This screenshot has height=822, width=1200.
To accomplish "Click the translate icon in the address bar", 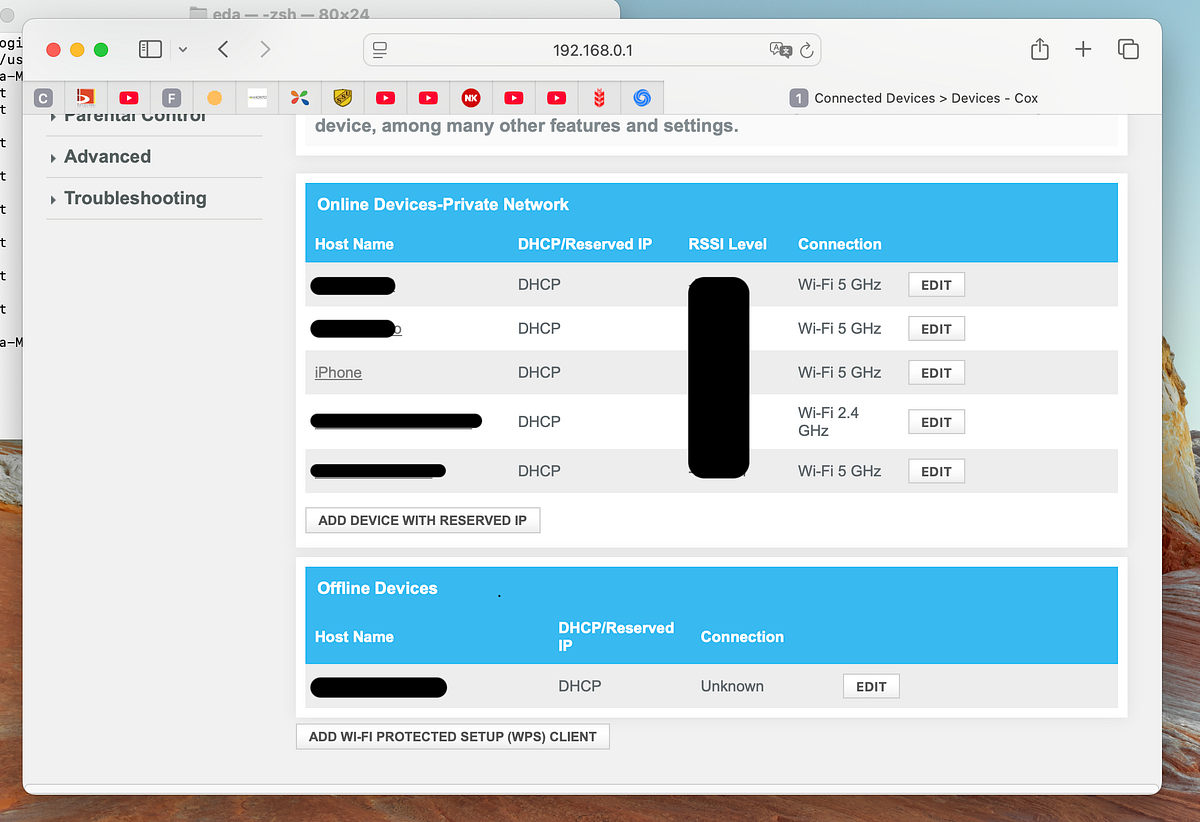I will (780, 50).
